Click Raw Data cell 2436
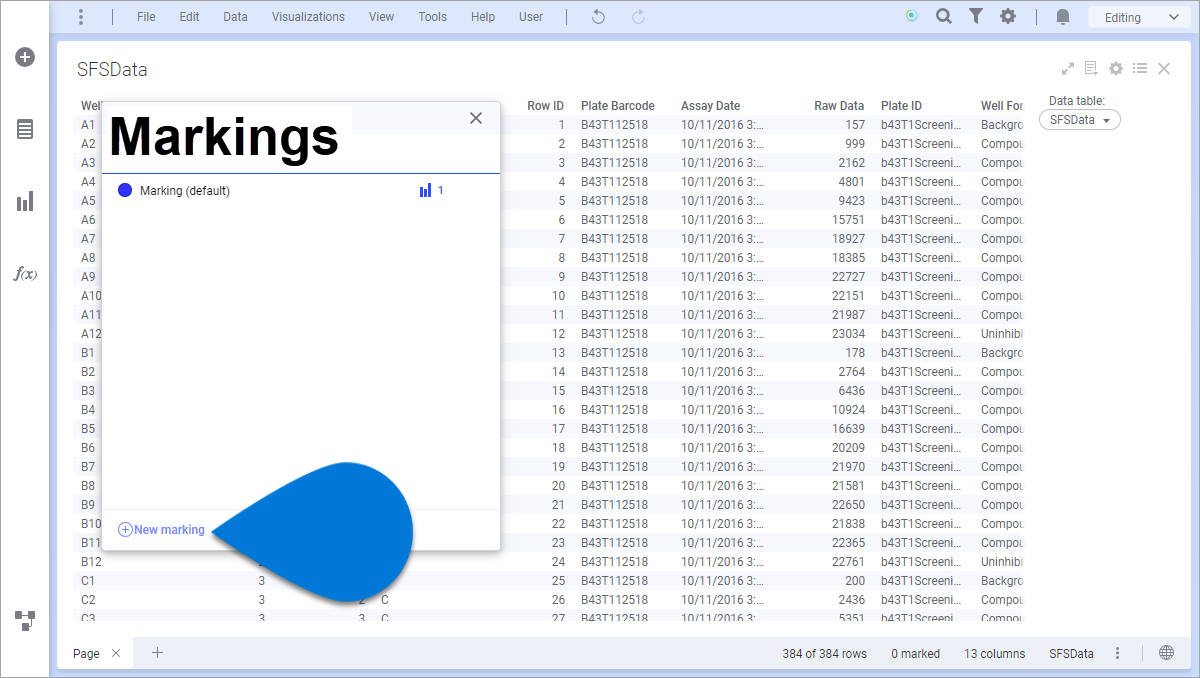The image size is (1200, 678). click(851, 600)
